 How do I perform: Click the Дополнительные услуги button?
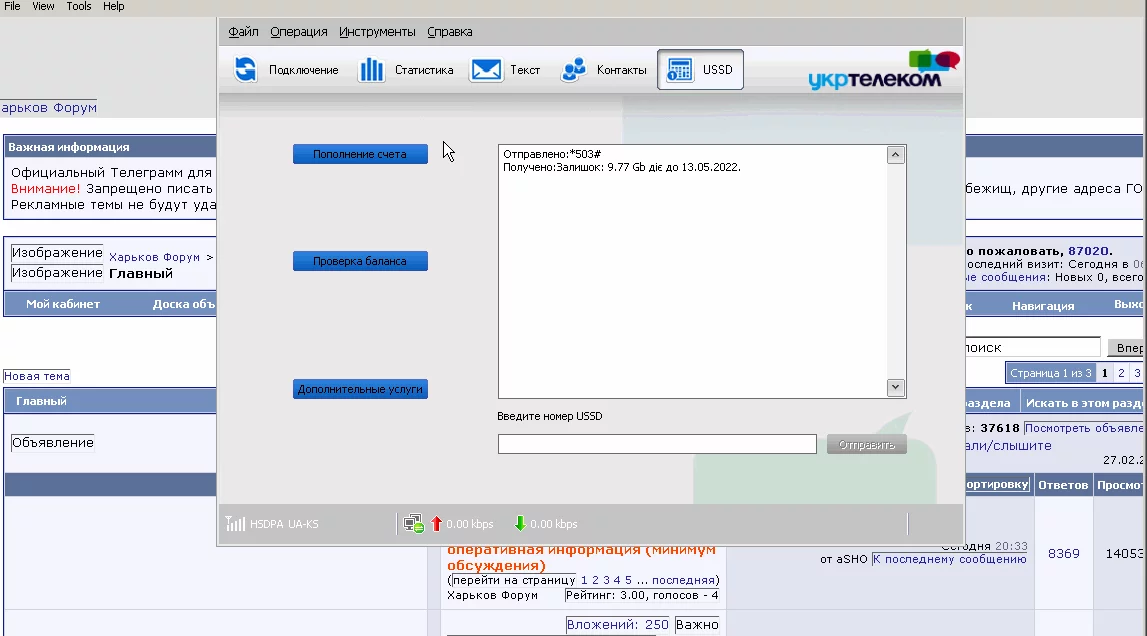360,389
